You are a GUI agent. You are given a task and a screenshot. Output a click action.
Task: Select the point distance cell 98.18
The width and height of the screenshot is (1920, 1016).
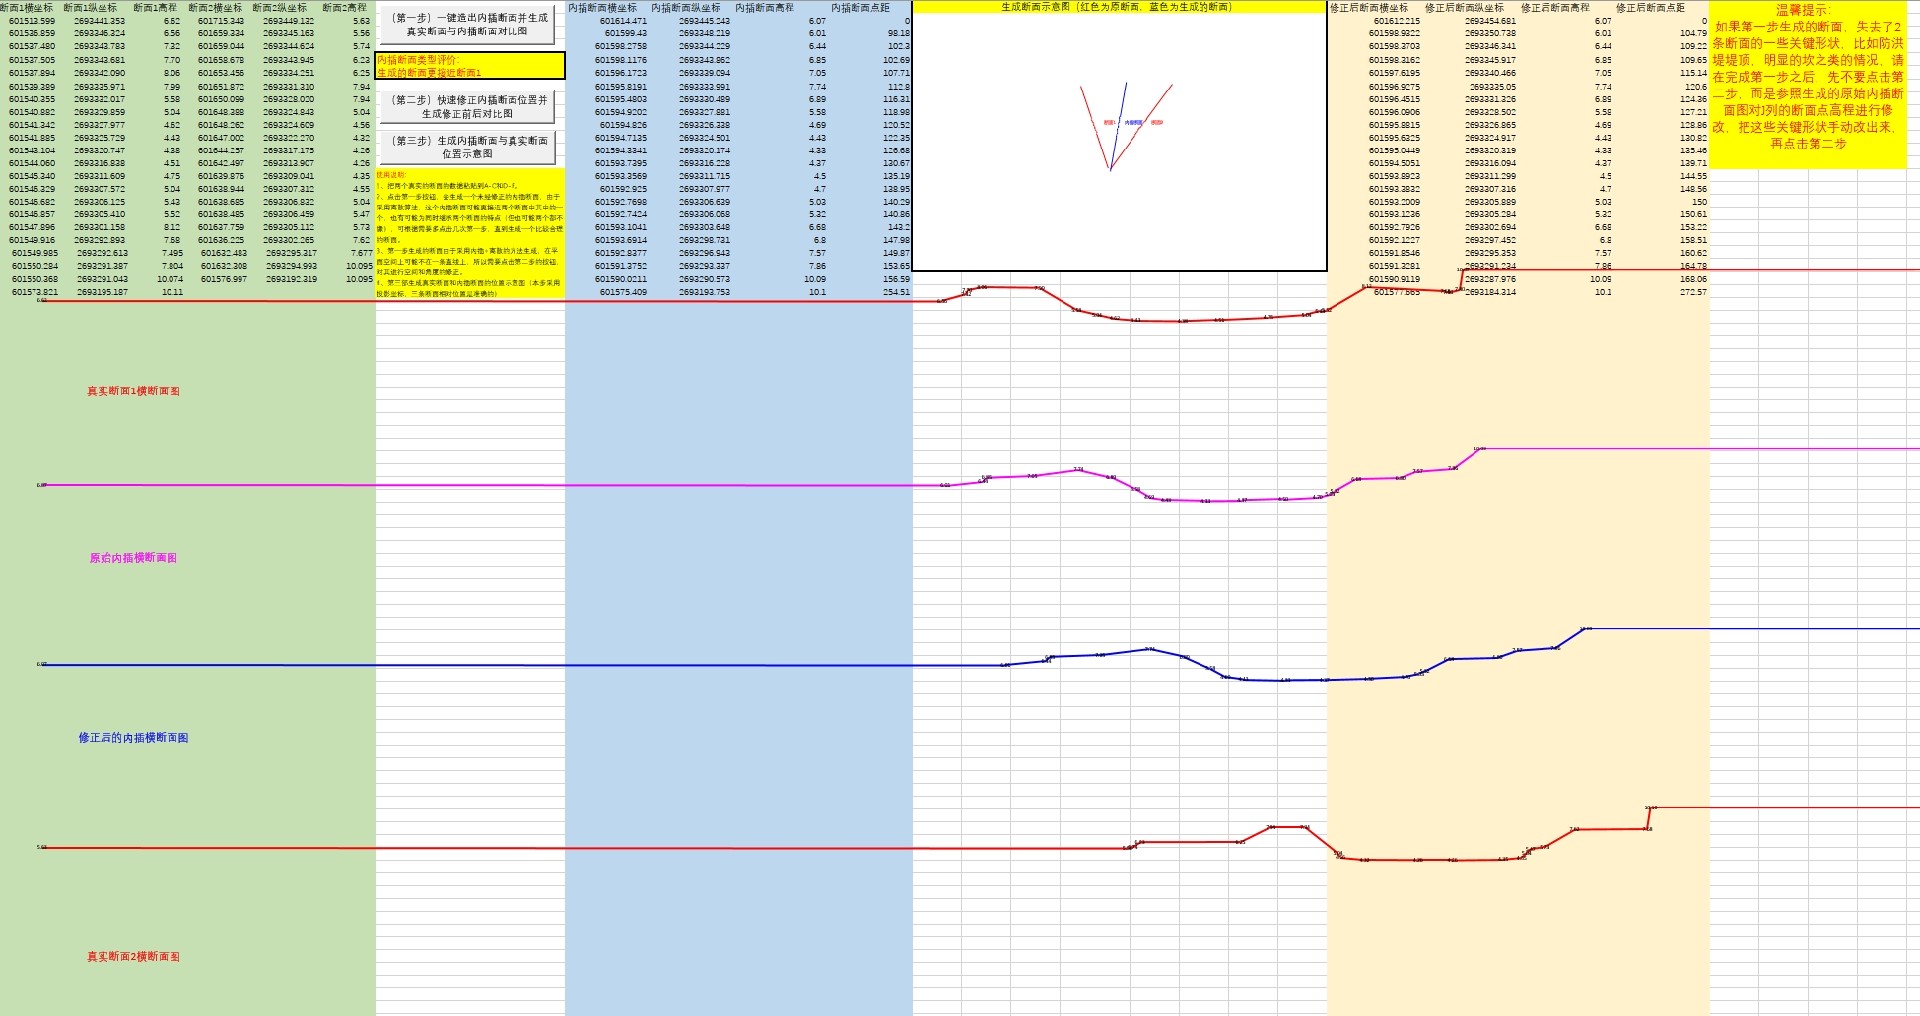(898, 33)
